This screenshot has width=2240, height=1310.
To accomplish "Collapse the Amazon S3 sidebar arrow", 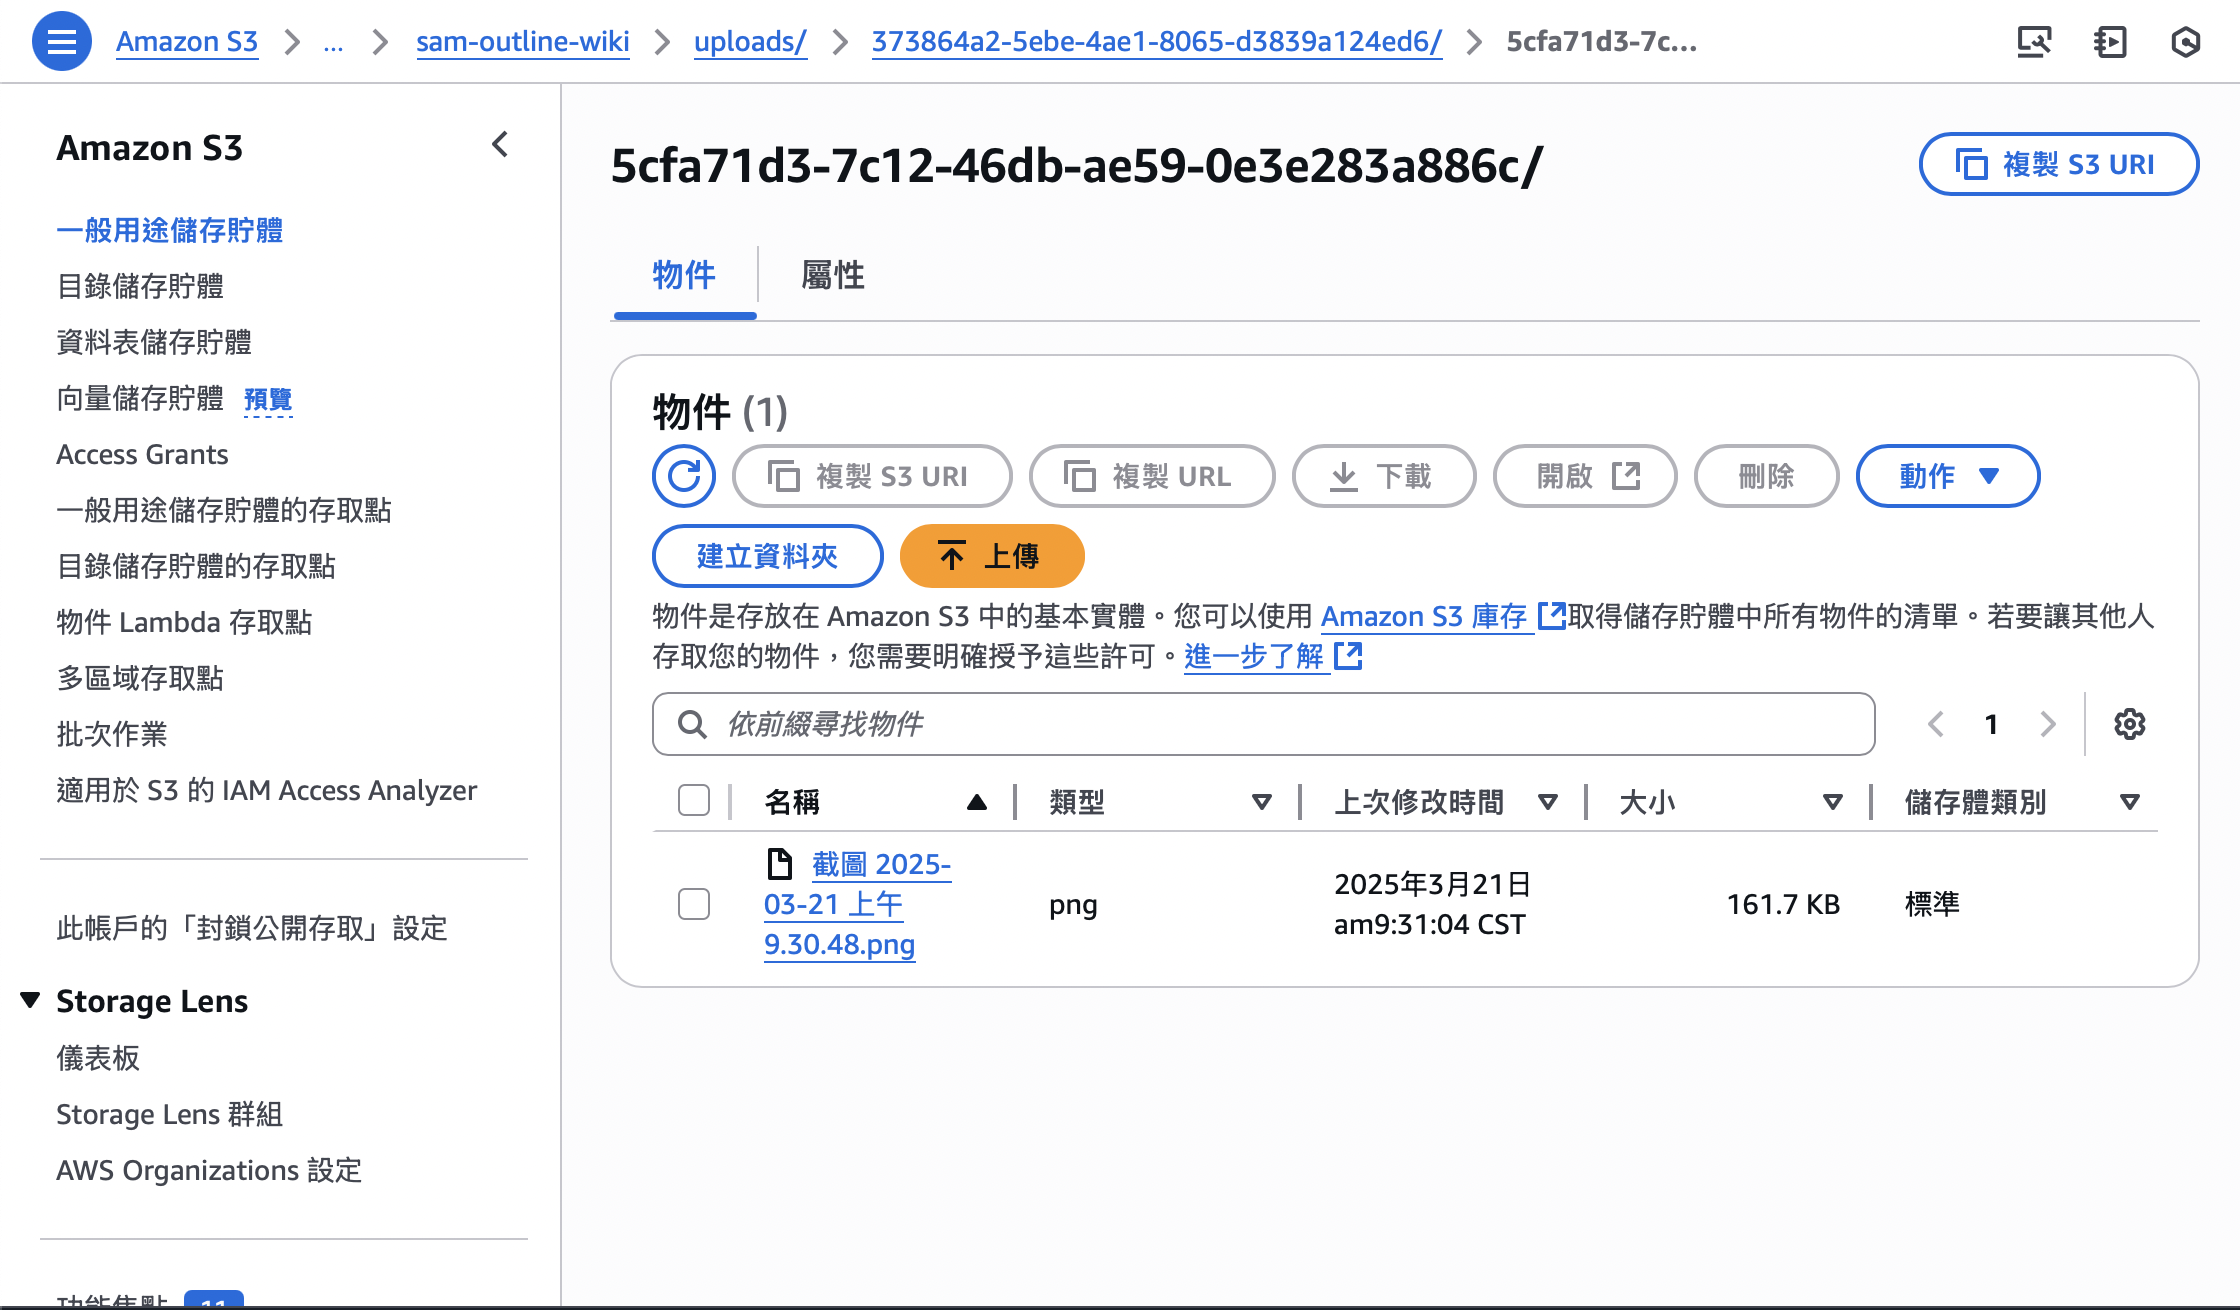I will [500, 146].
